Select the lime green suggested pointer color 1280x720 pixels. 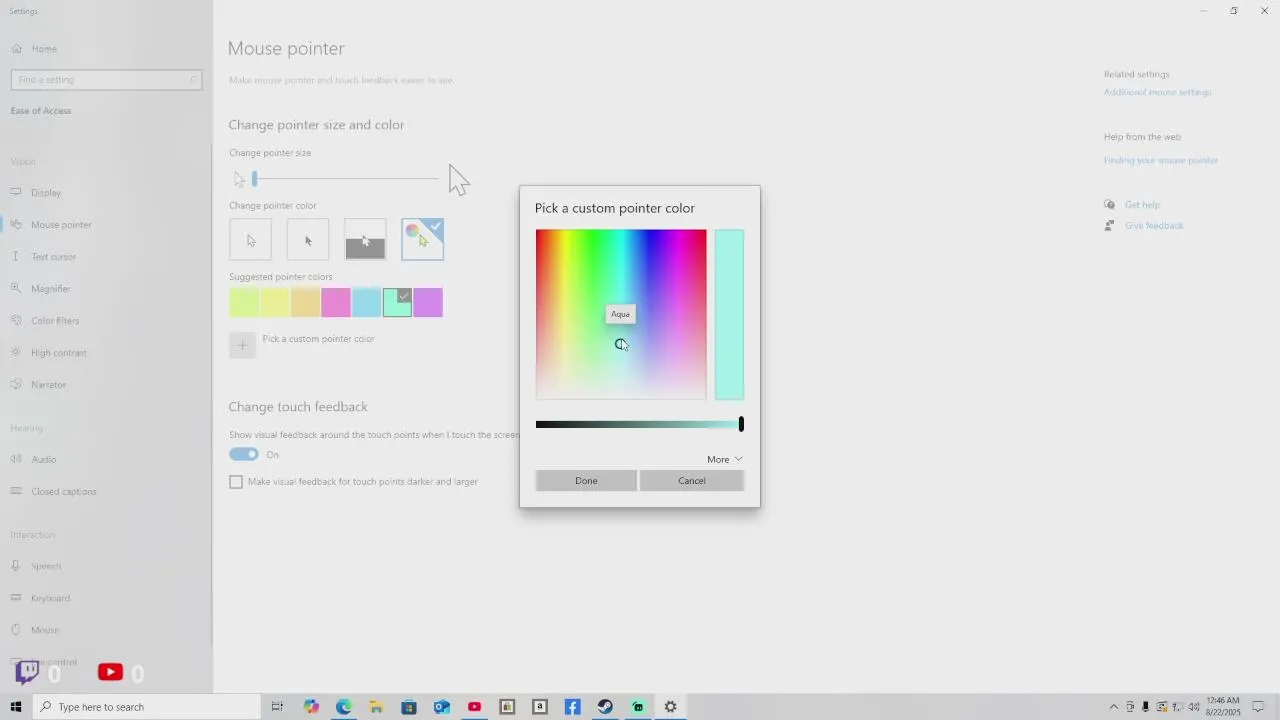(x=244, y=302)
